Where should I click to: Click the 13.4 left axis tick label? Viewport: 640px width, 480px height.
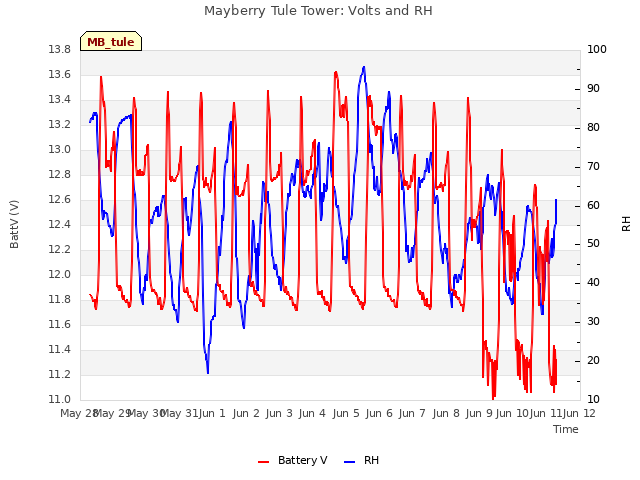pos(60,100)
